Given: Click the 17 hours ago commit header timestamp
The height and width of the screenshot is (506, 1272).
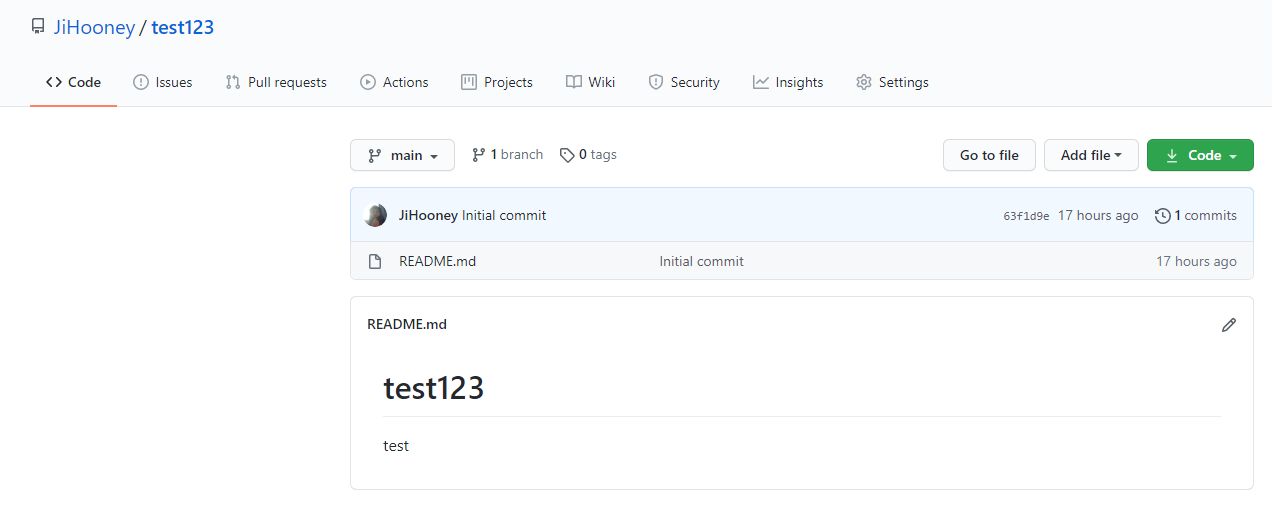Looking at the screenshot, I should (x=1098, y=215).
